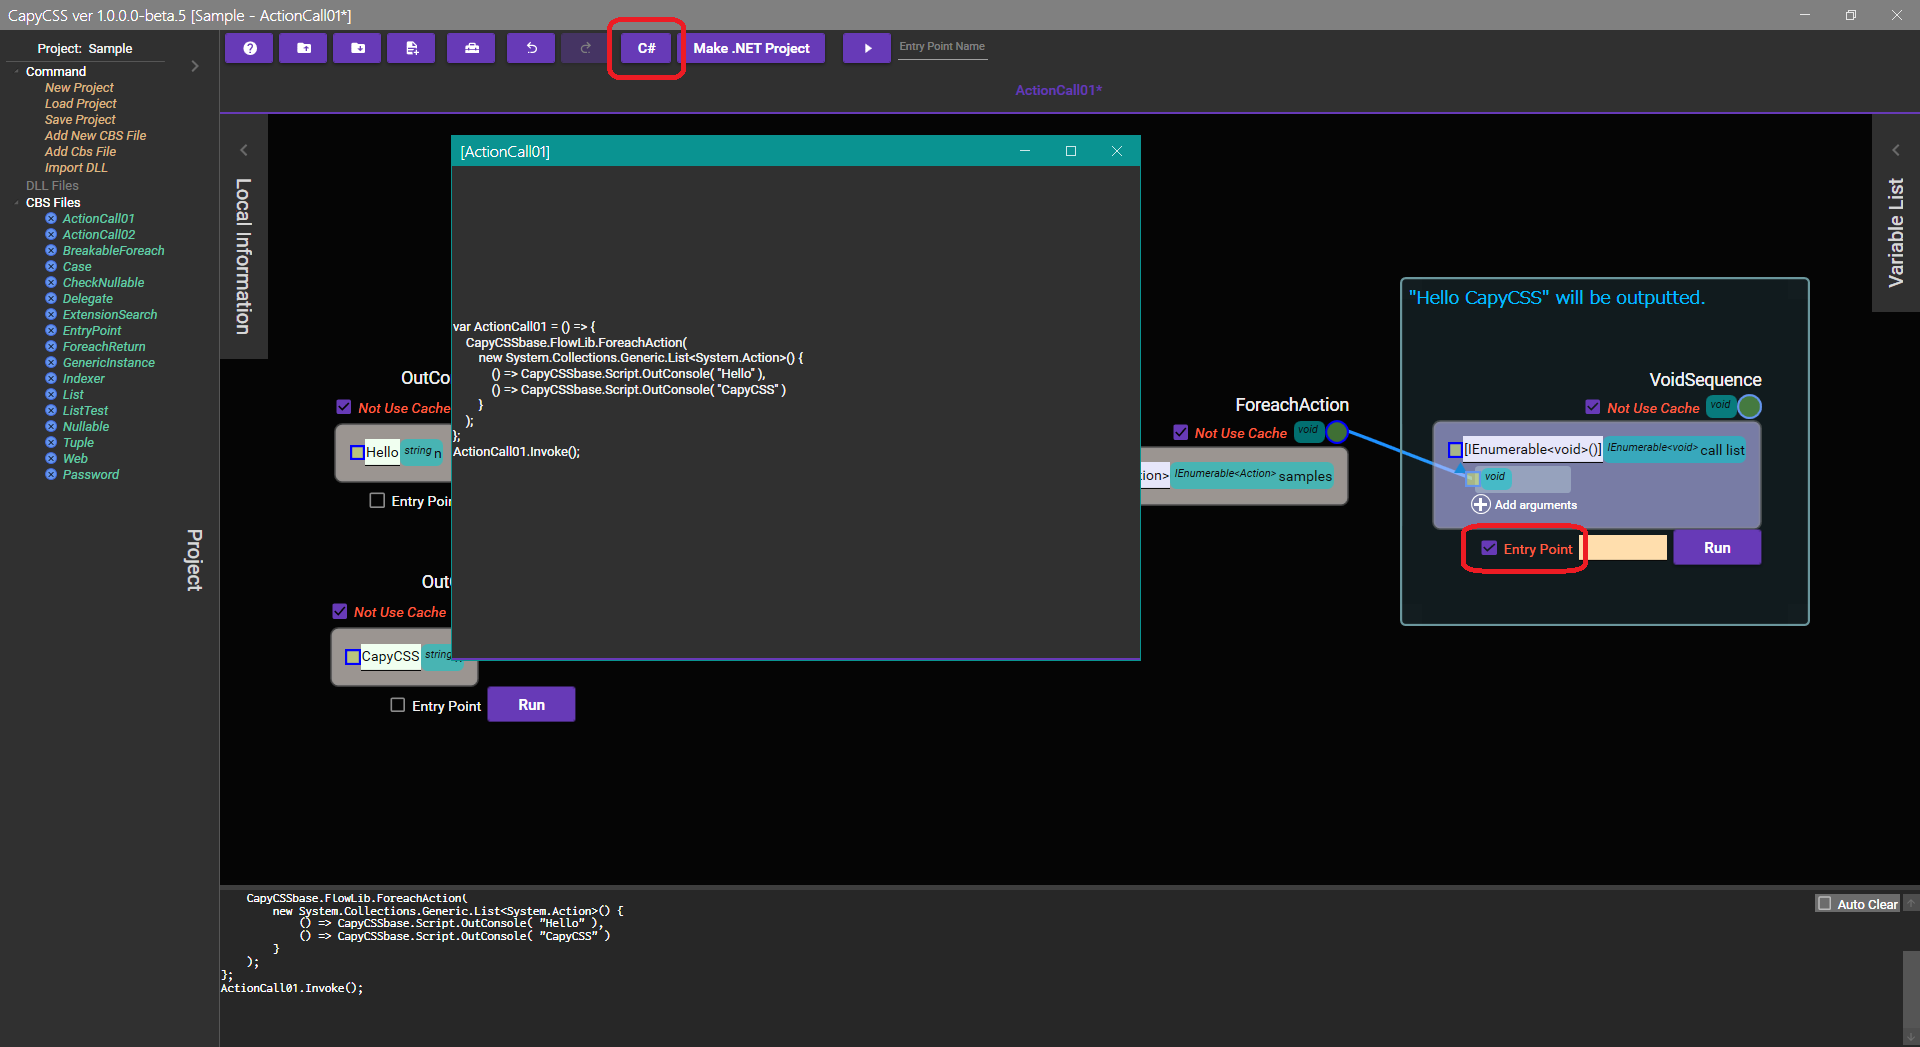Click the Run button on VoidSequence node

[1717, 548]
